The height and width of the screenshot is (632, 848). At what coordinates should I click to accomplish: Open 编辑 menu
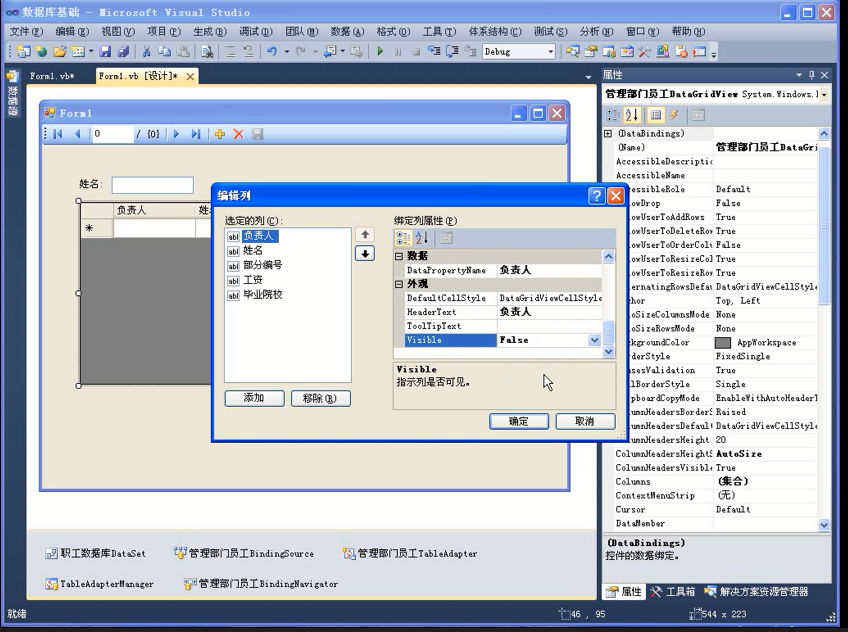pyautogui.click(x=72, y=32)
